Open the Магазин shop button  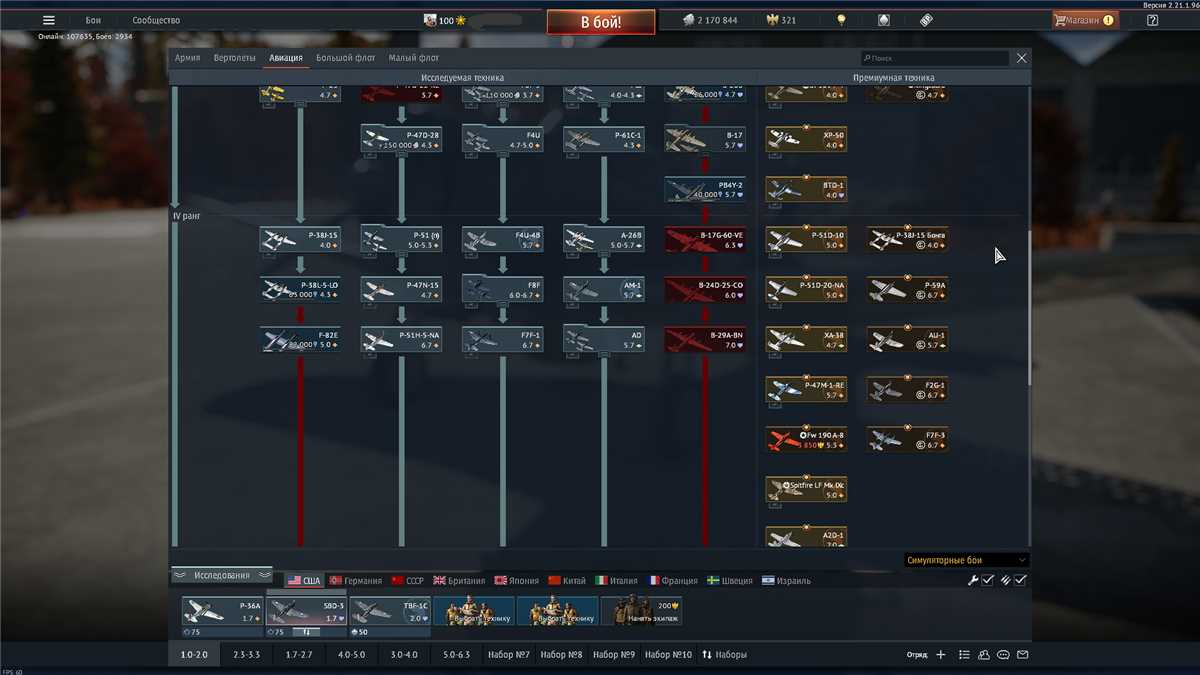click(1085, 20)
